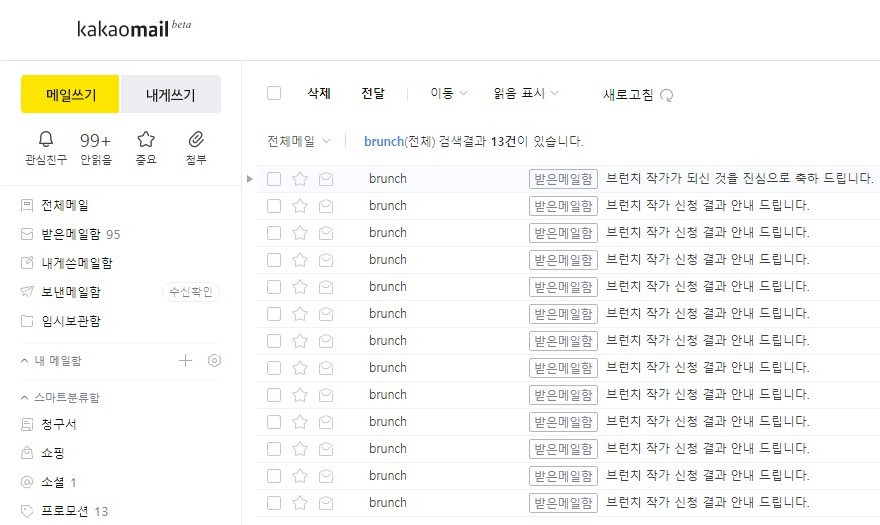Click the 삭제 delete button
This screenshot has width=880, height=525.
319,93
